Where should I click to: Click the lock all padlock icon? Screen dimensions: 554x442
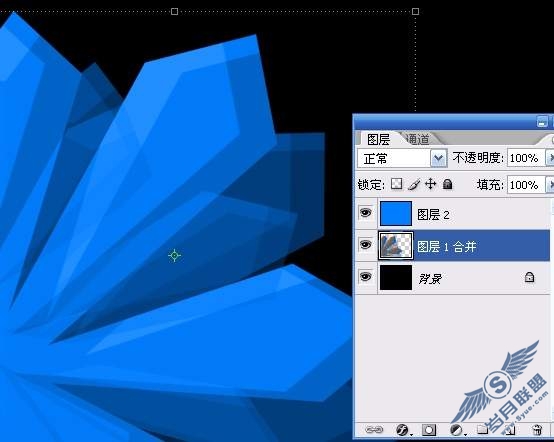click(447, 184)
